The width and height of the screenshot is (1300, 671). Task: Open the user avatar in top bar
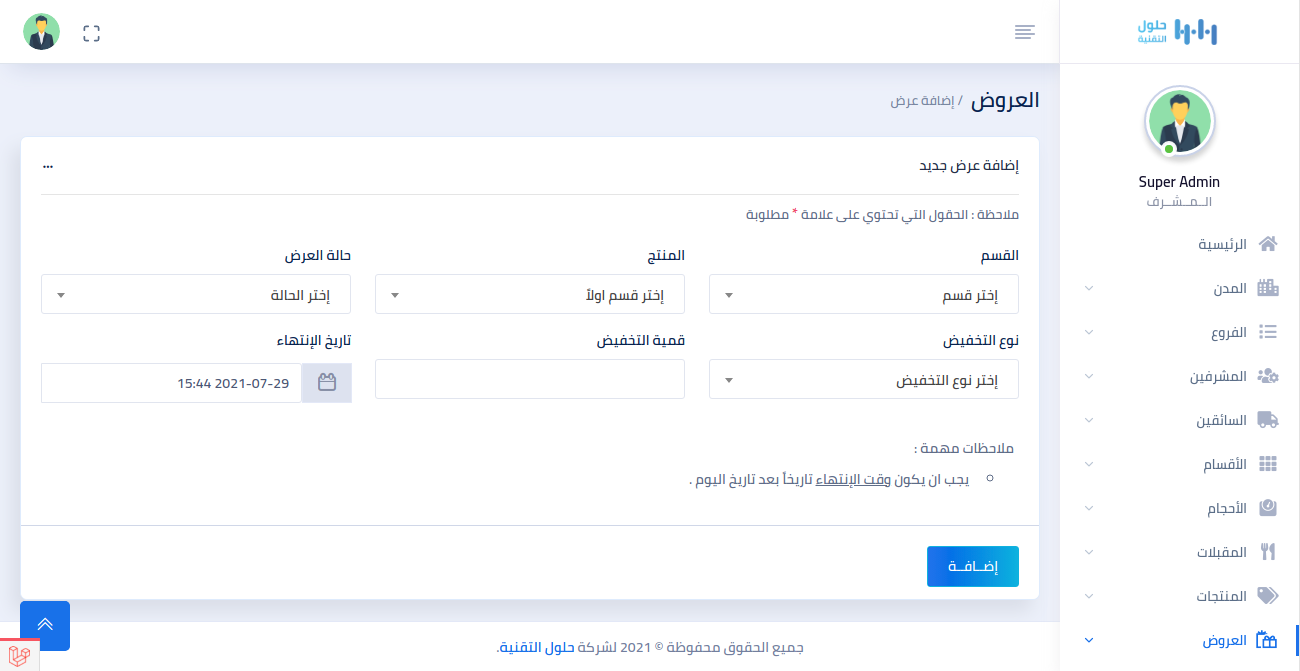point(42,33)
